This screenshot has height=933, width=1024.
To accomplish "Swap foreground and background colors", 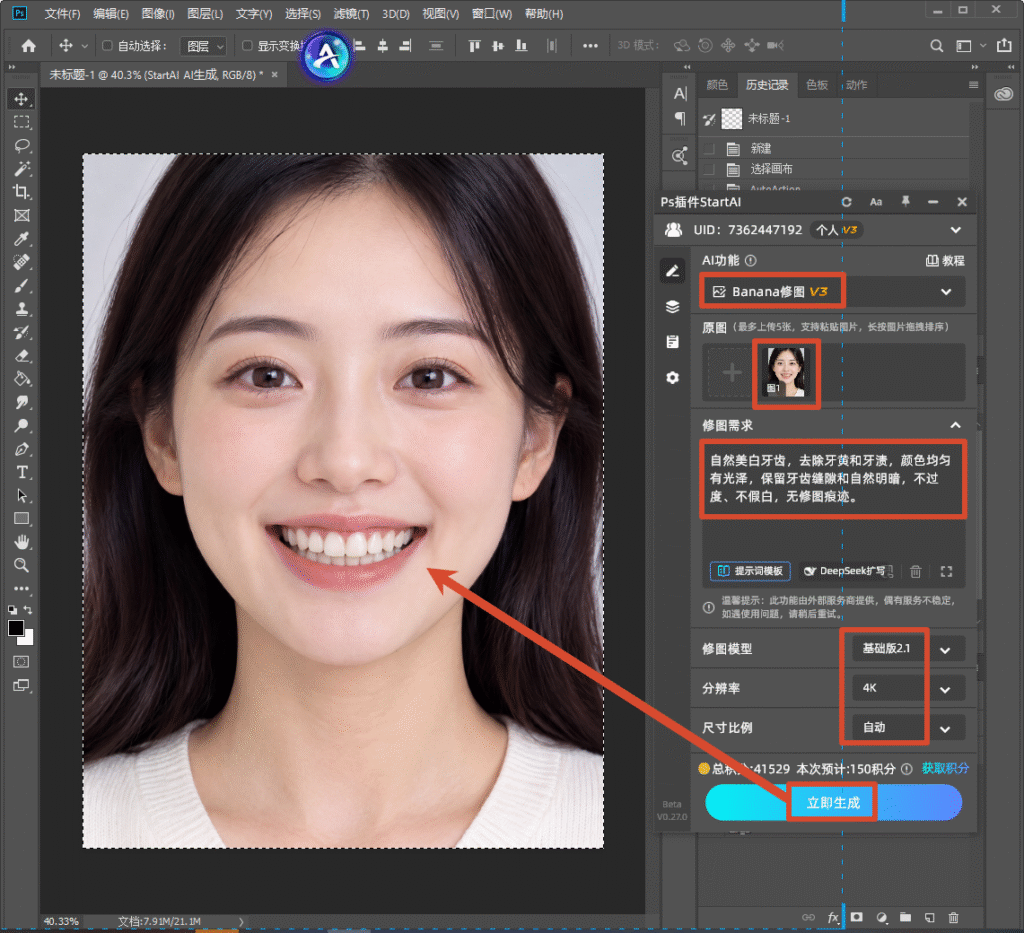I will (x=28, y=609).
